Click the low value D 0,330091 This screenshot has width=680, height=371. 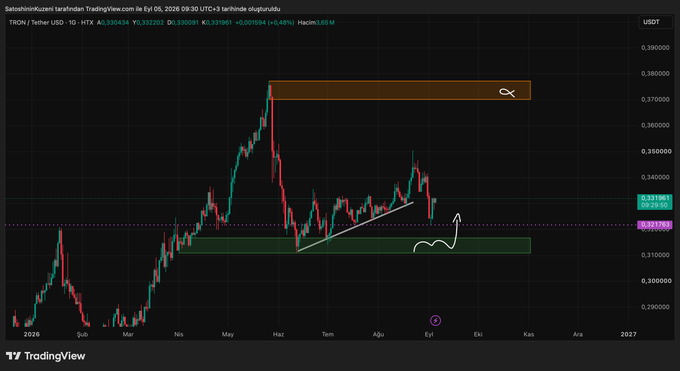point(183,23)
